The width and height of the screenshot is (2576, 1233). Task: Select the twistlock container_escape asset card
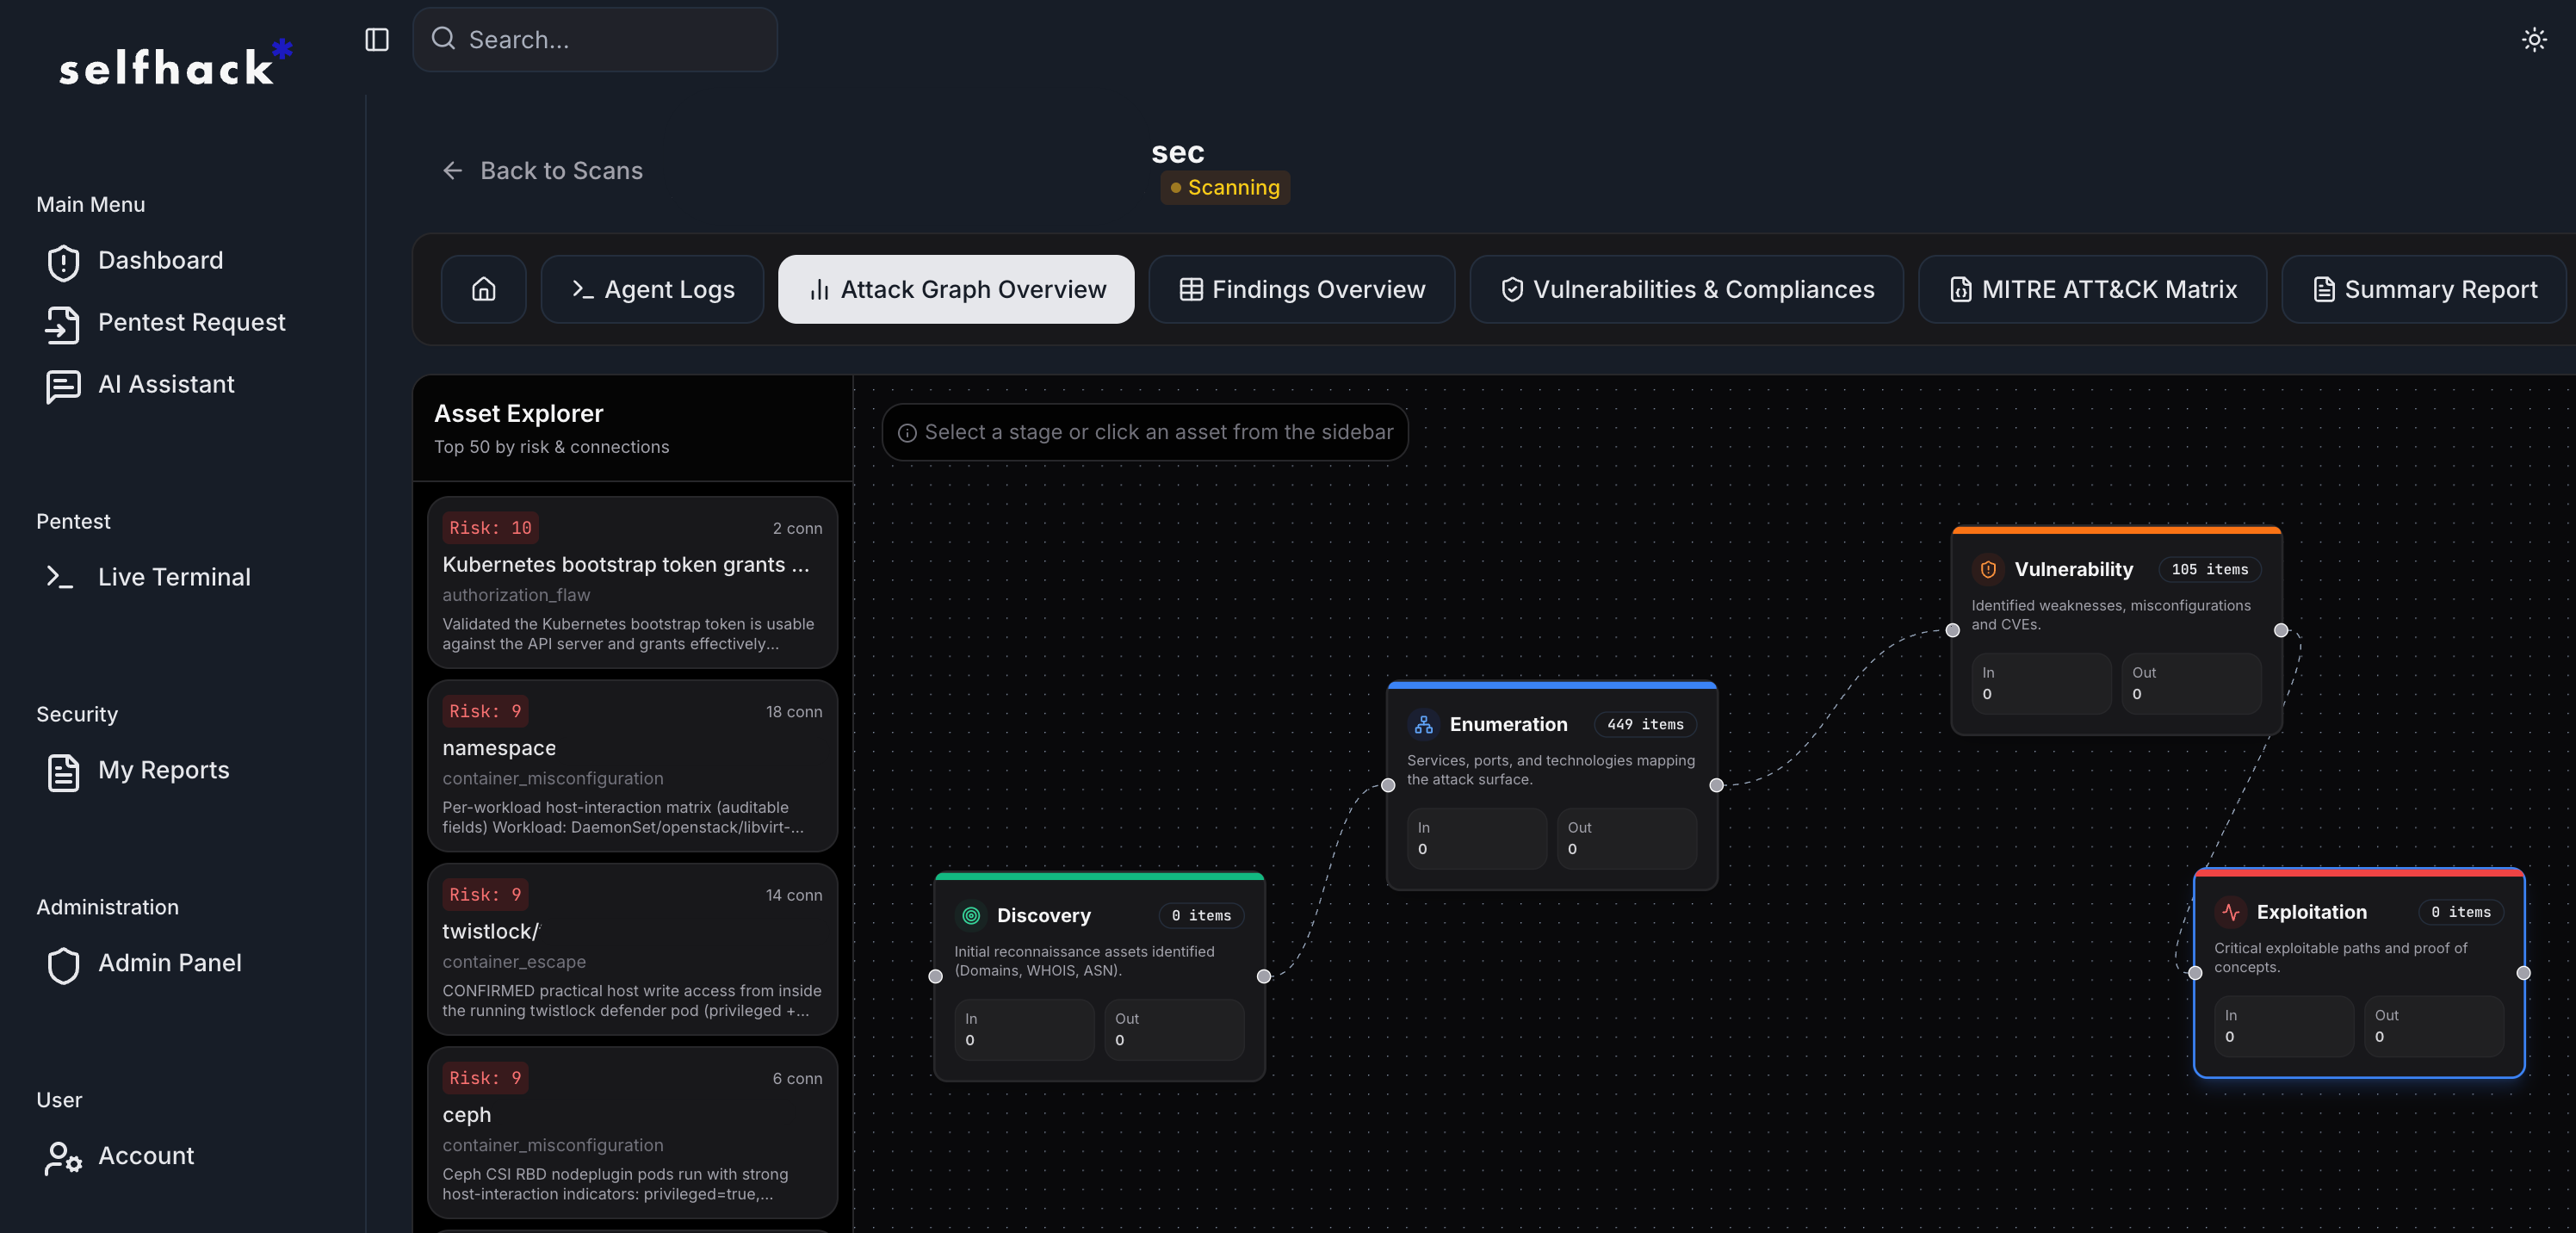(632, 950)
